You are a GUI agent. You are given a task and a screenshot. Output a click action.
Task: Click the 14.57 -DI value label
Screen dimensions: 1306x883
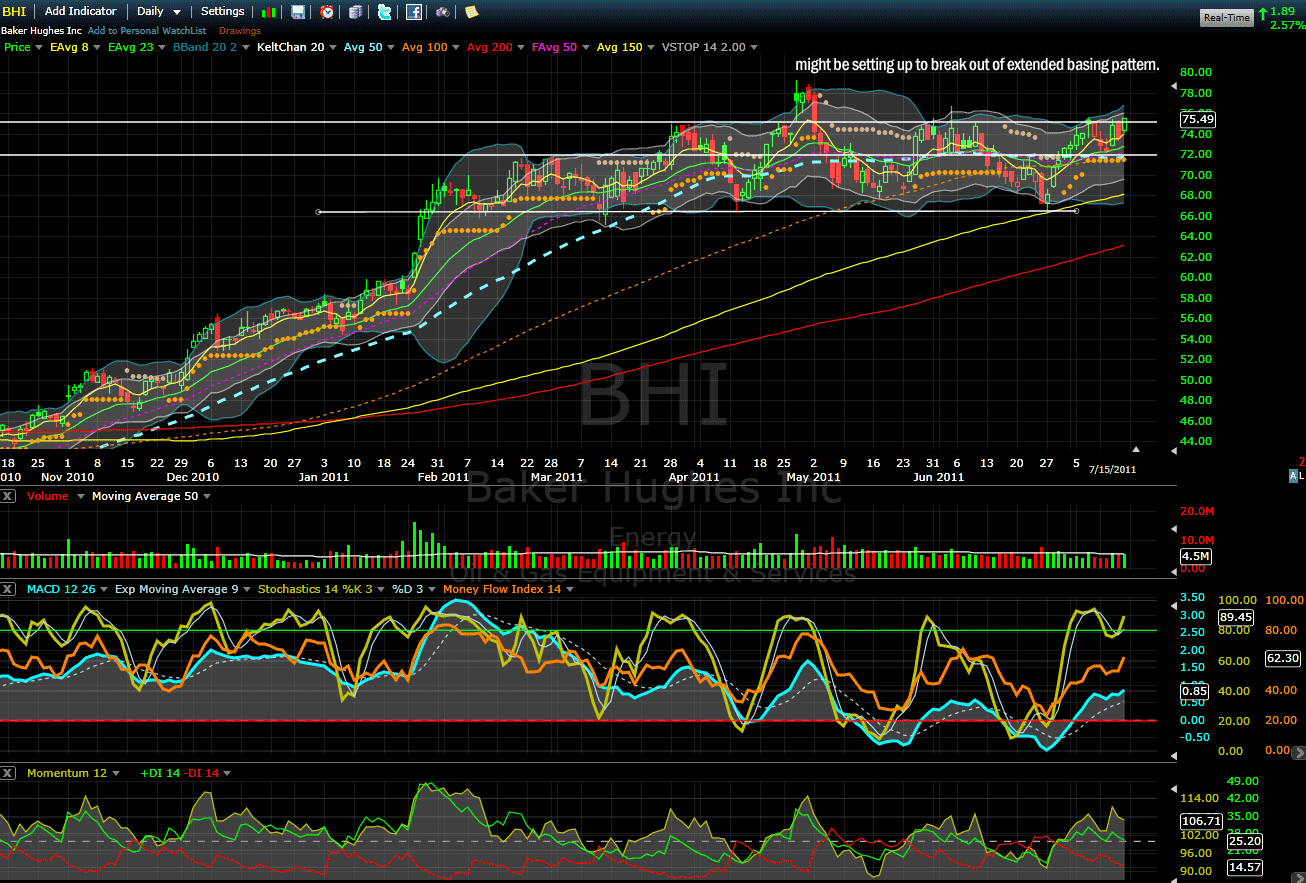[1245, 867]
